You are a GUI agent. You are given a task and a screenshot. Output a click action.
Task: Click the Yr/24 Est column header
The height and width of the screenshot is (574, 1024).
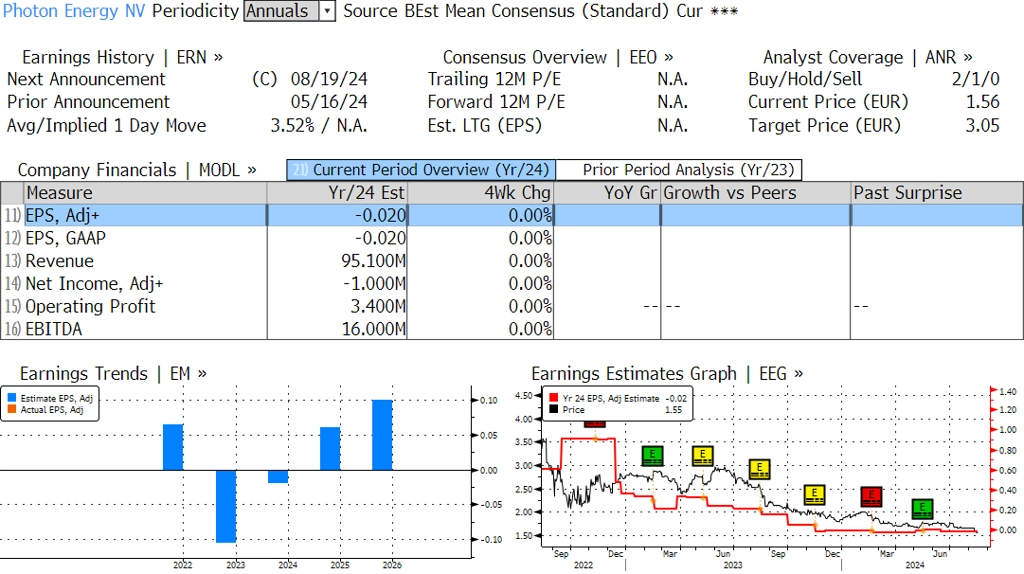[337, 193]
